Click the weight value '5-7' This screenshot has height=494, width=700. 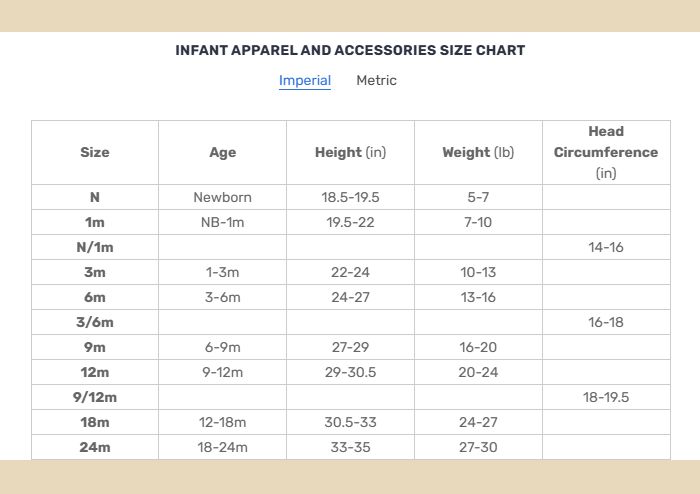478,197
